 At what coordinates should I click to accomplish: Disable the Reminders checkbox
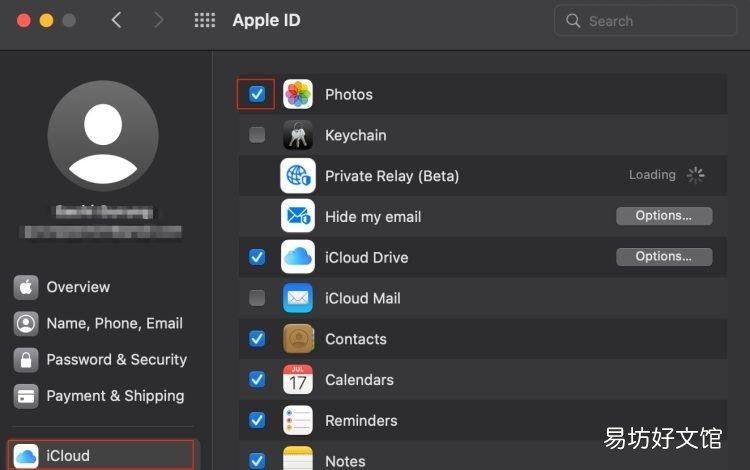257,420
